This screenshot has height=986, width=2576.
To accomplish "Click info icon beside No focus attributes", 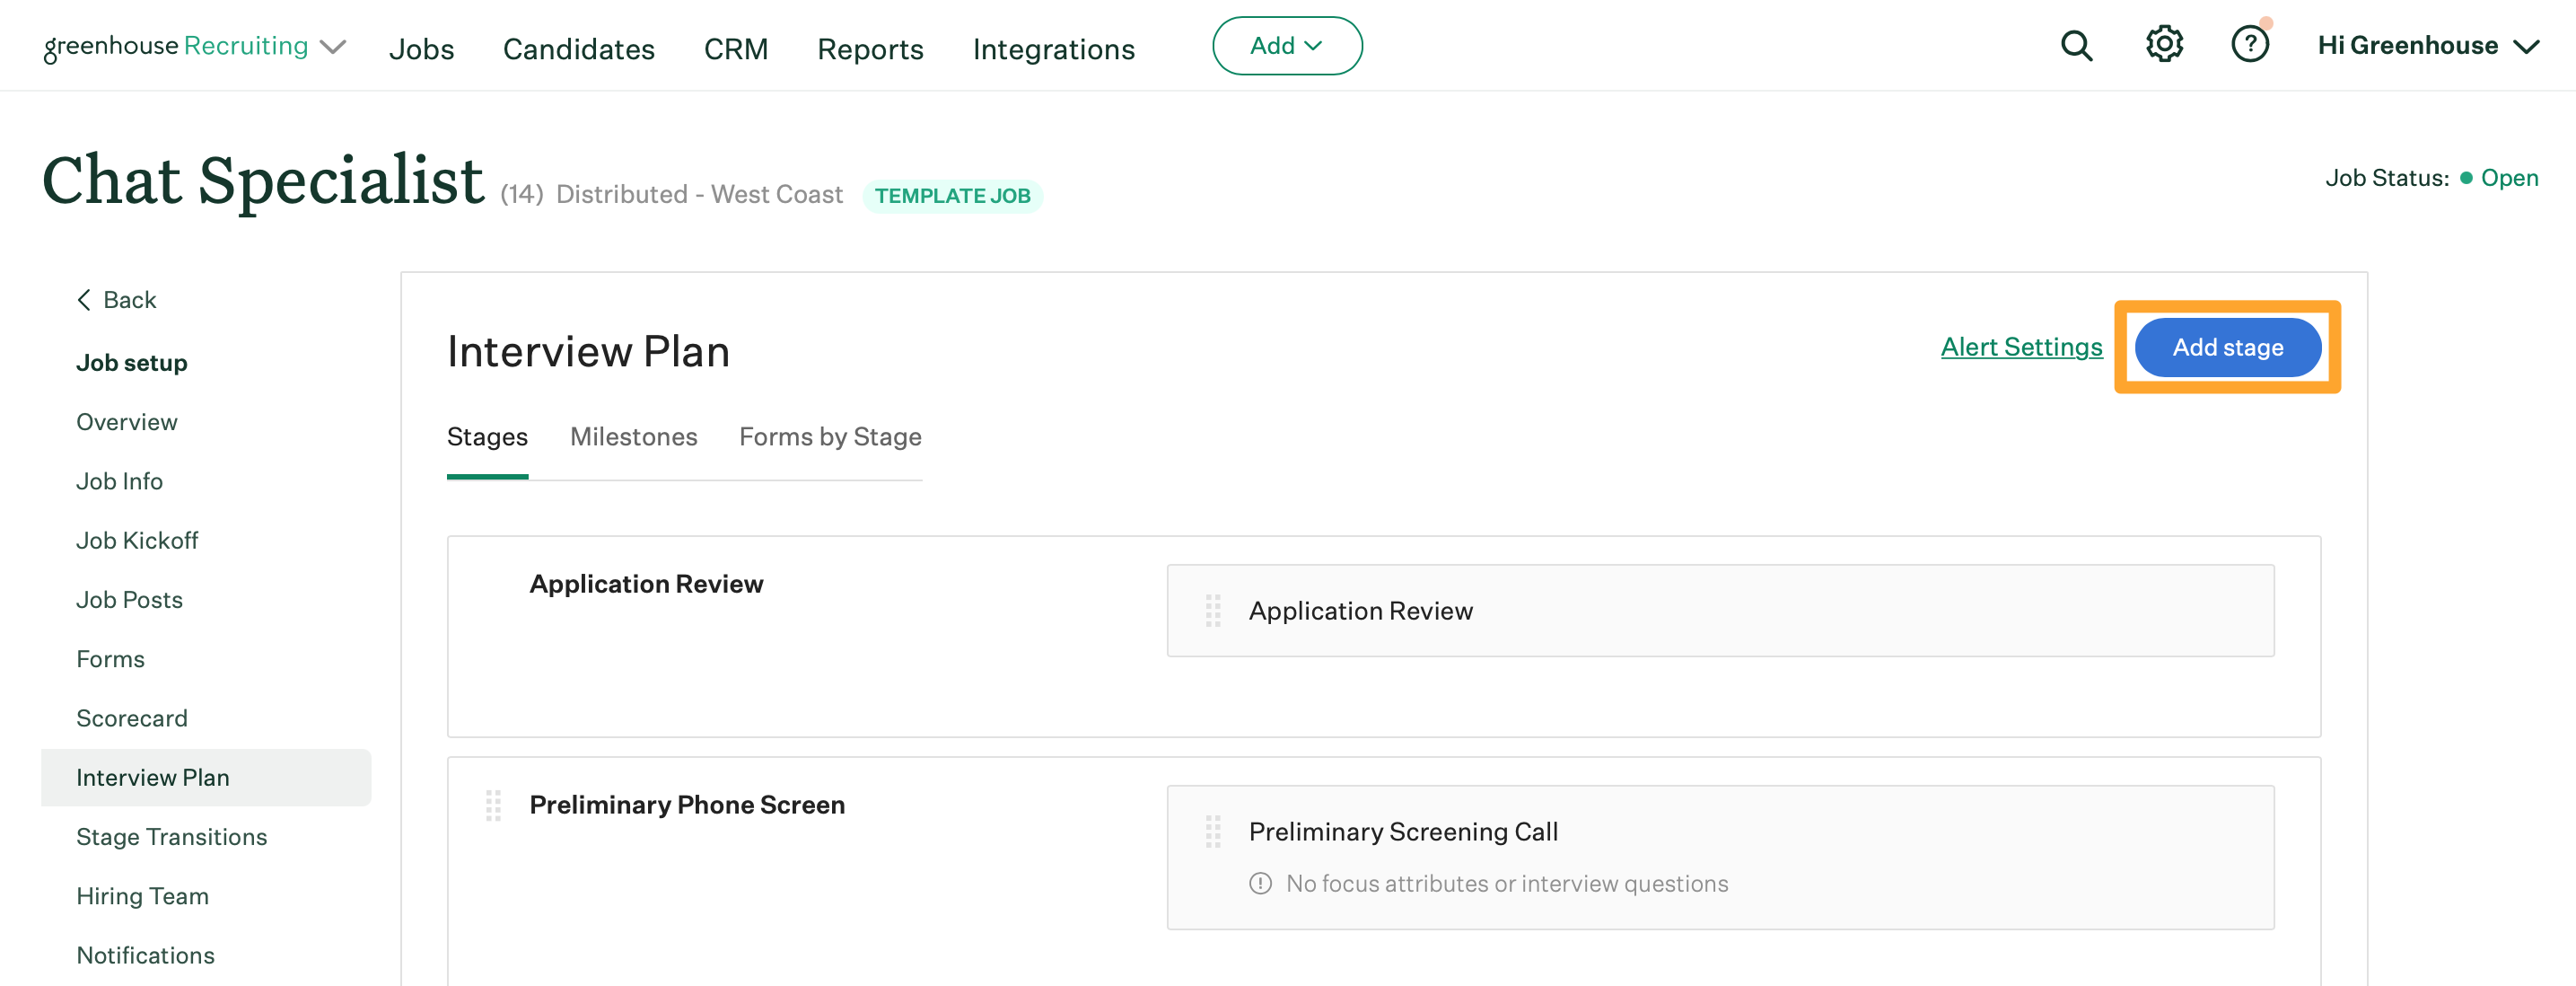I will click(1260, 884).
